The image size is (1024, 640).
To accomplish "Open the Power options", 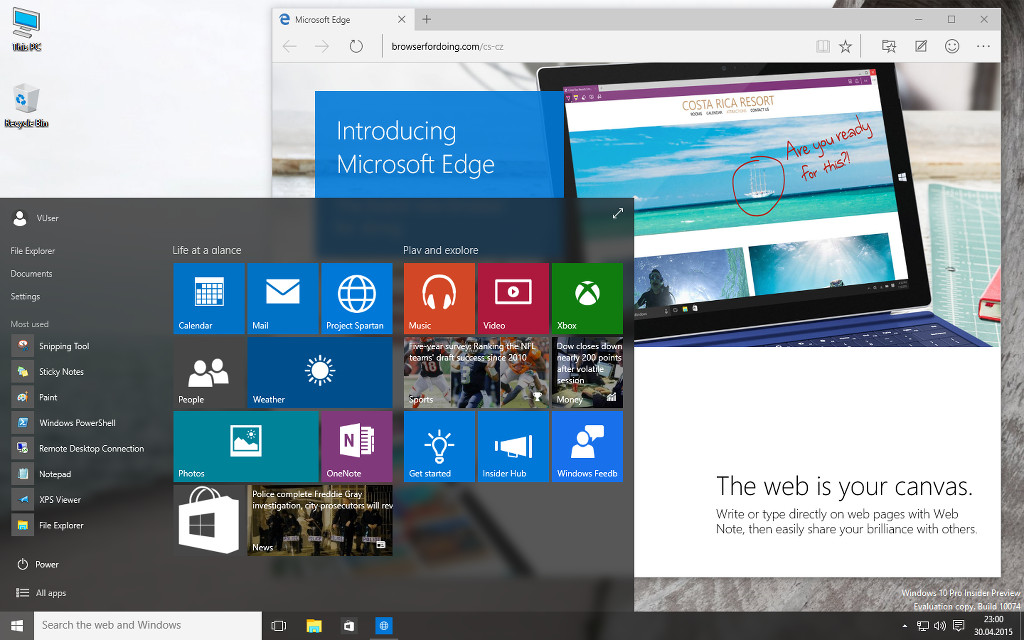I will point(38,564).
